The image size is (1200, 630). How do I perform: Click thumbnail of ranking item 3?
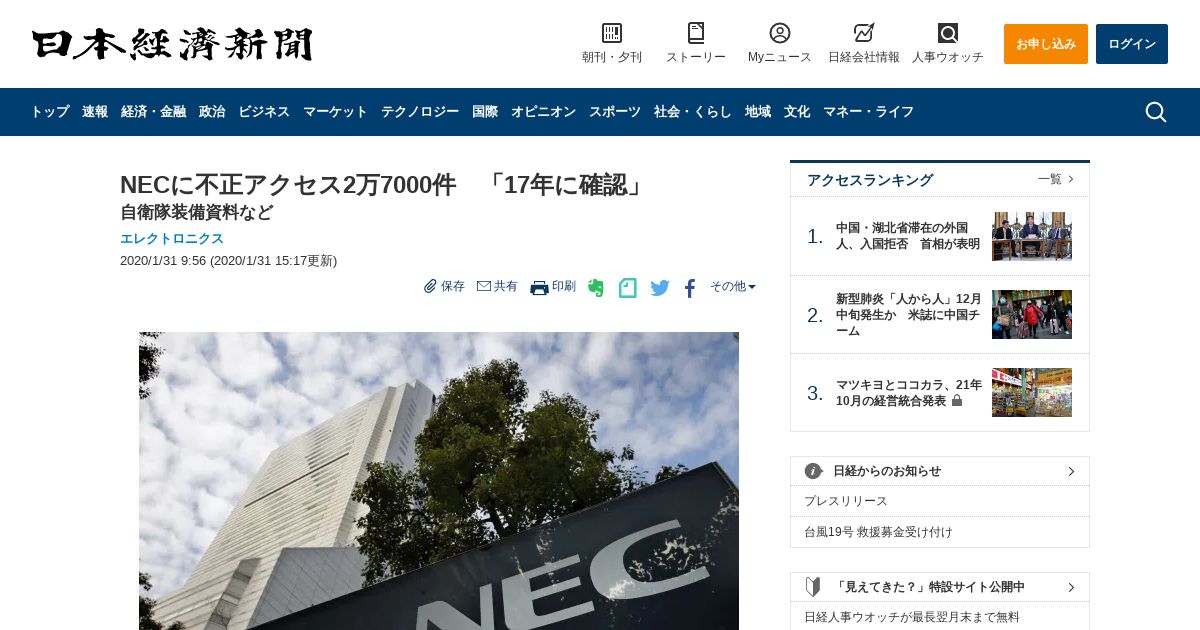coord(1032,392)
